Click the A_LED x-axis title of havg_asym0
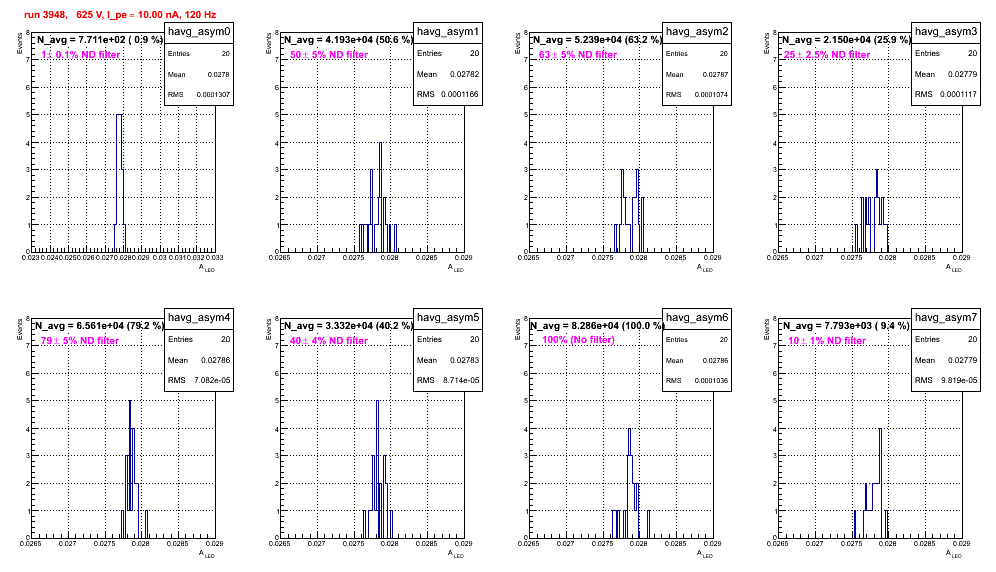996x572 pixels. [x=207, y=268]
